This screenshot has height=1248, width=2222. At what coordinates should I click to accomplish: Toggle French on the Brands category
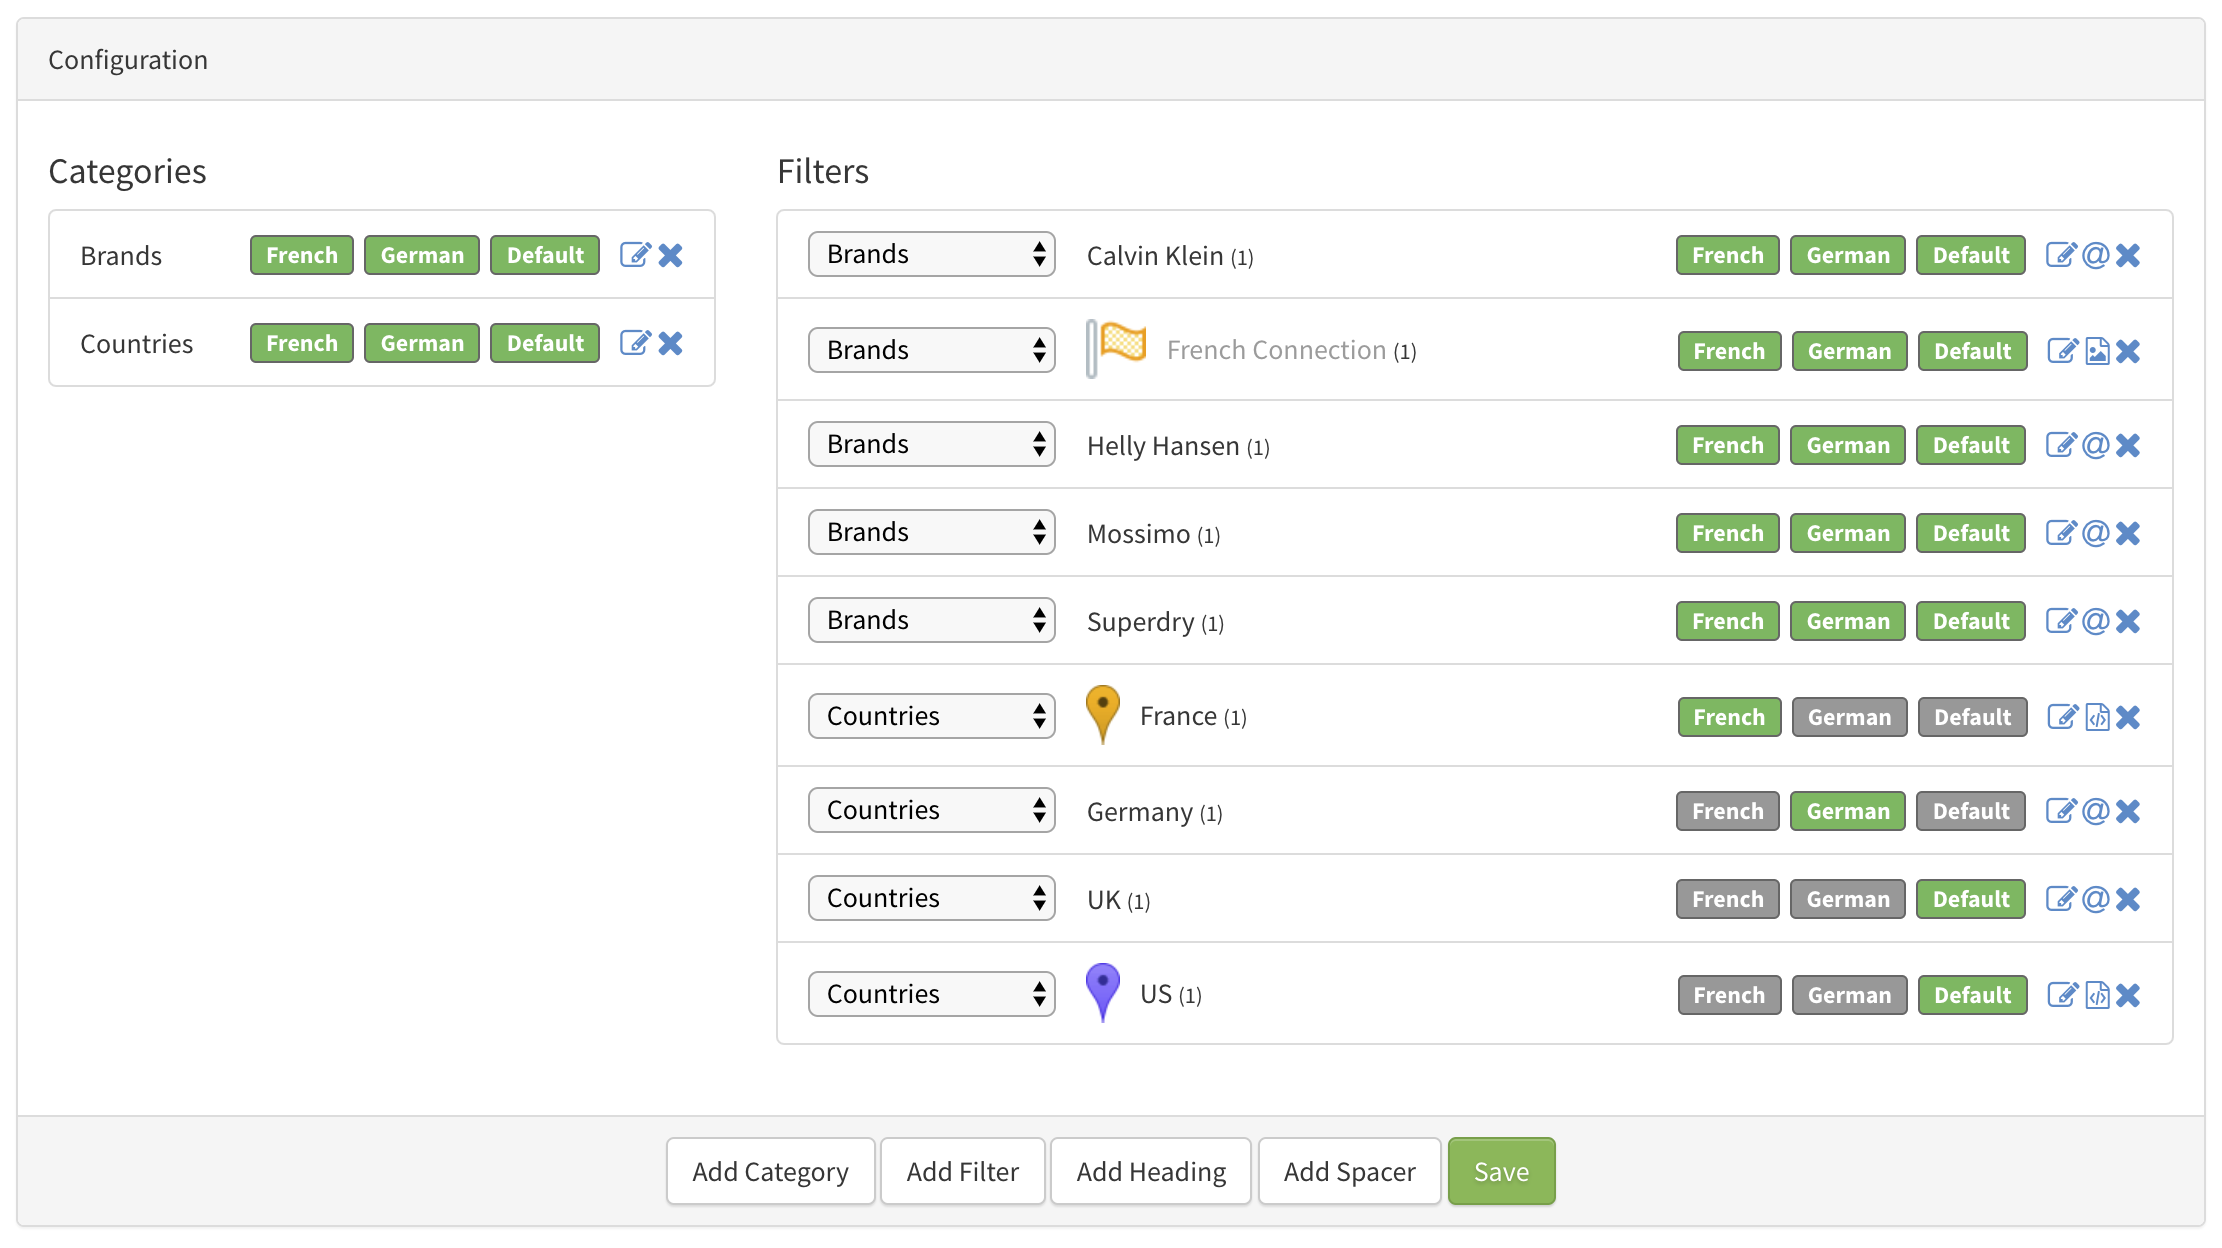tap(302, 255)
